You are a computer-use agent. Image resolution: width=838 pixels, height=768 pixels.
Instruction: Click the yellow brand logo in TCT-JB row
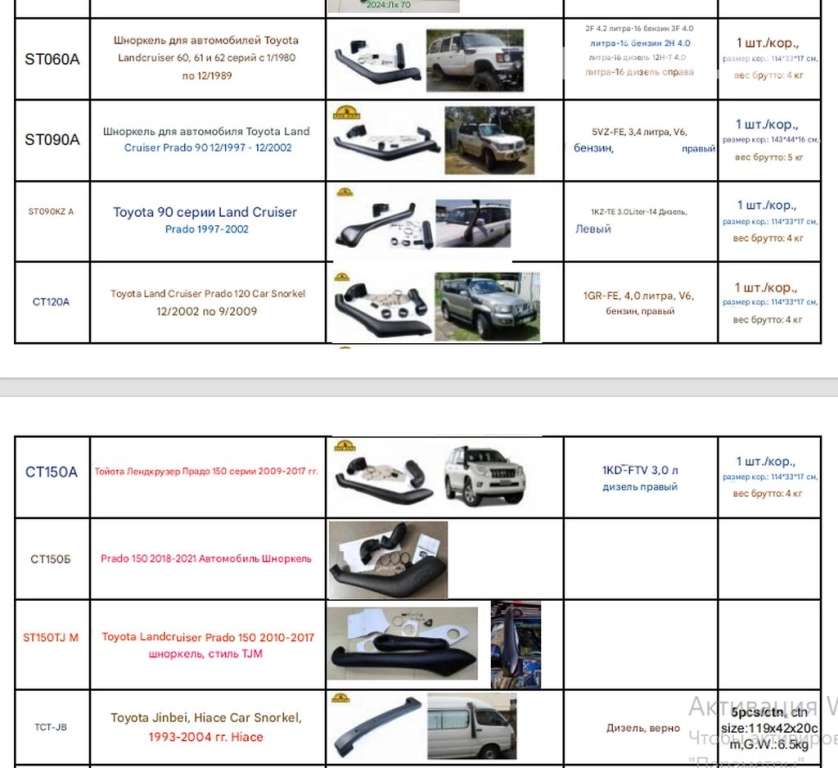(x=344, y=696)
